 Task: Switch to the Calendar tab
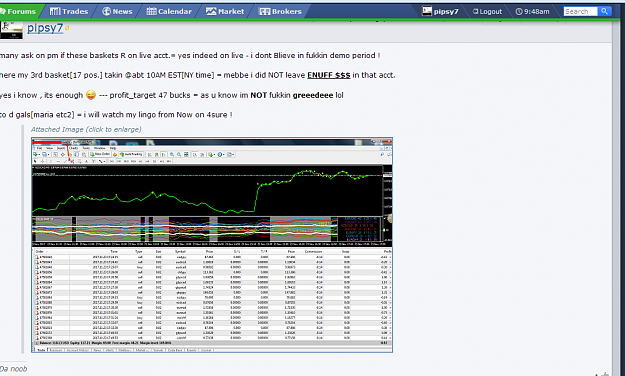[x=169, y=12]
